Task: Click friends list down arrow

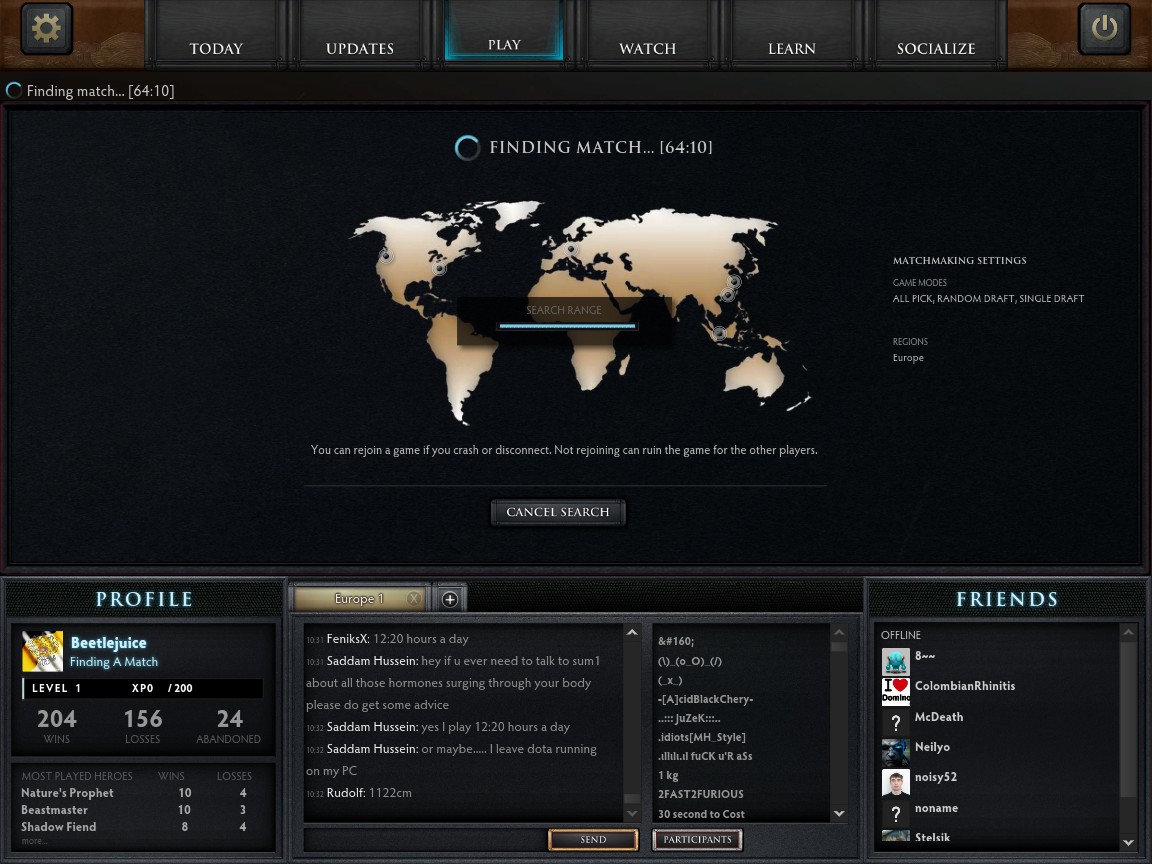Action: click(x=1128, y=843)
